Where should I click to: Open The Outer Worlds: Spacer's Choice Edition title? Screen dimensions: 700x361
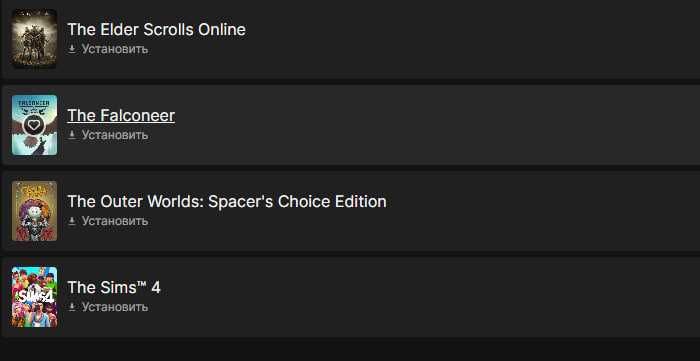click(x=227, y=201)
